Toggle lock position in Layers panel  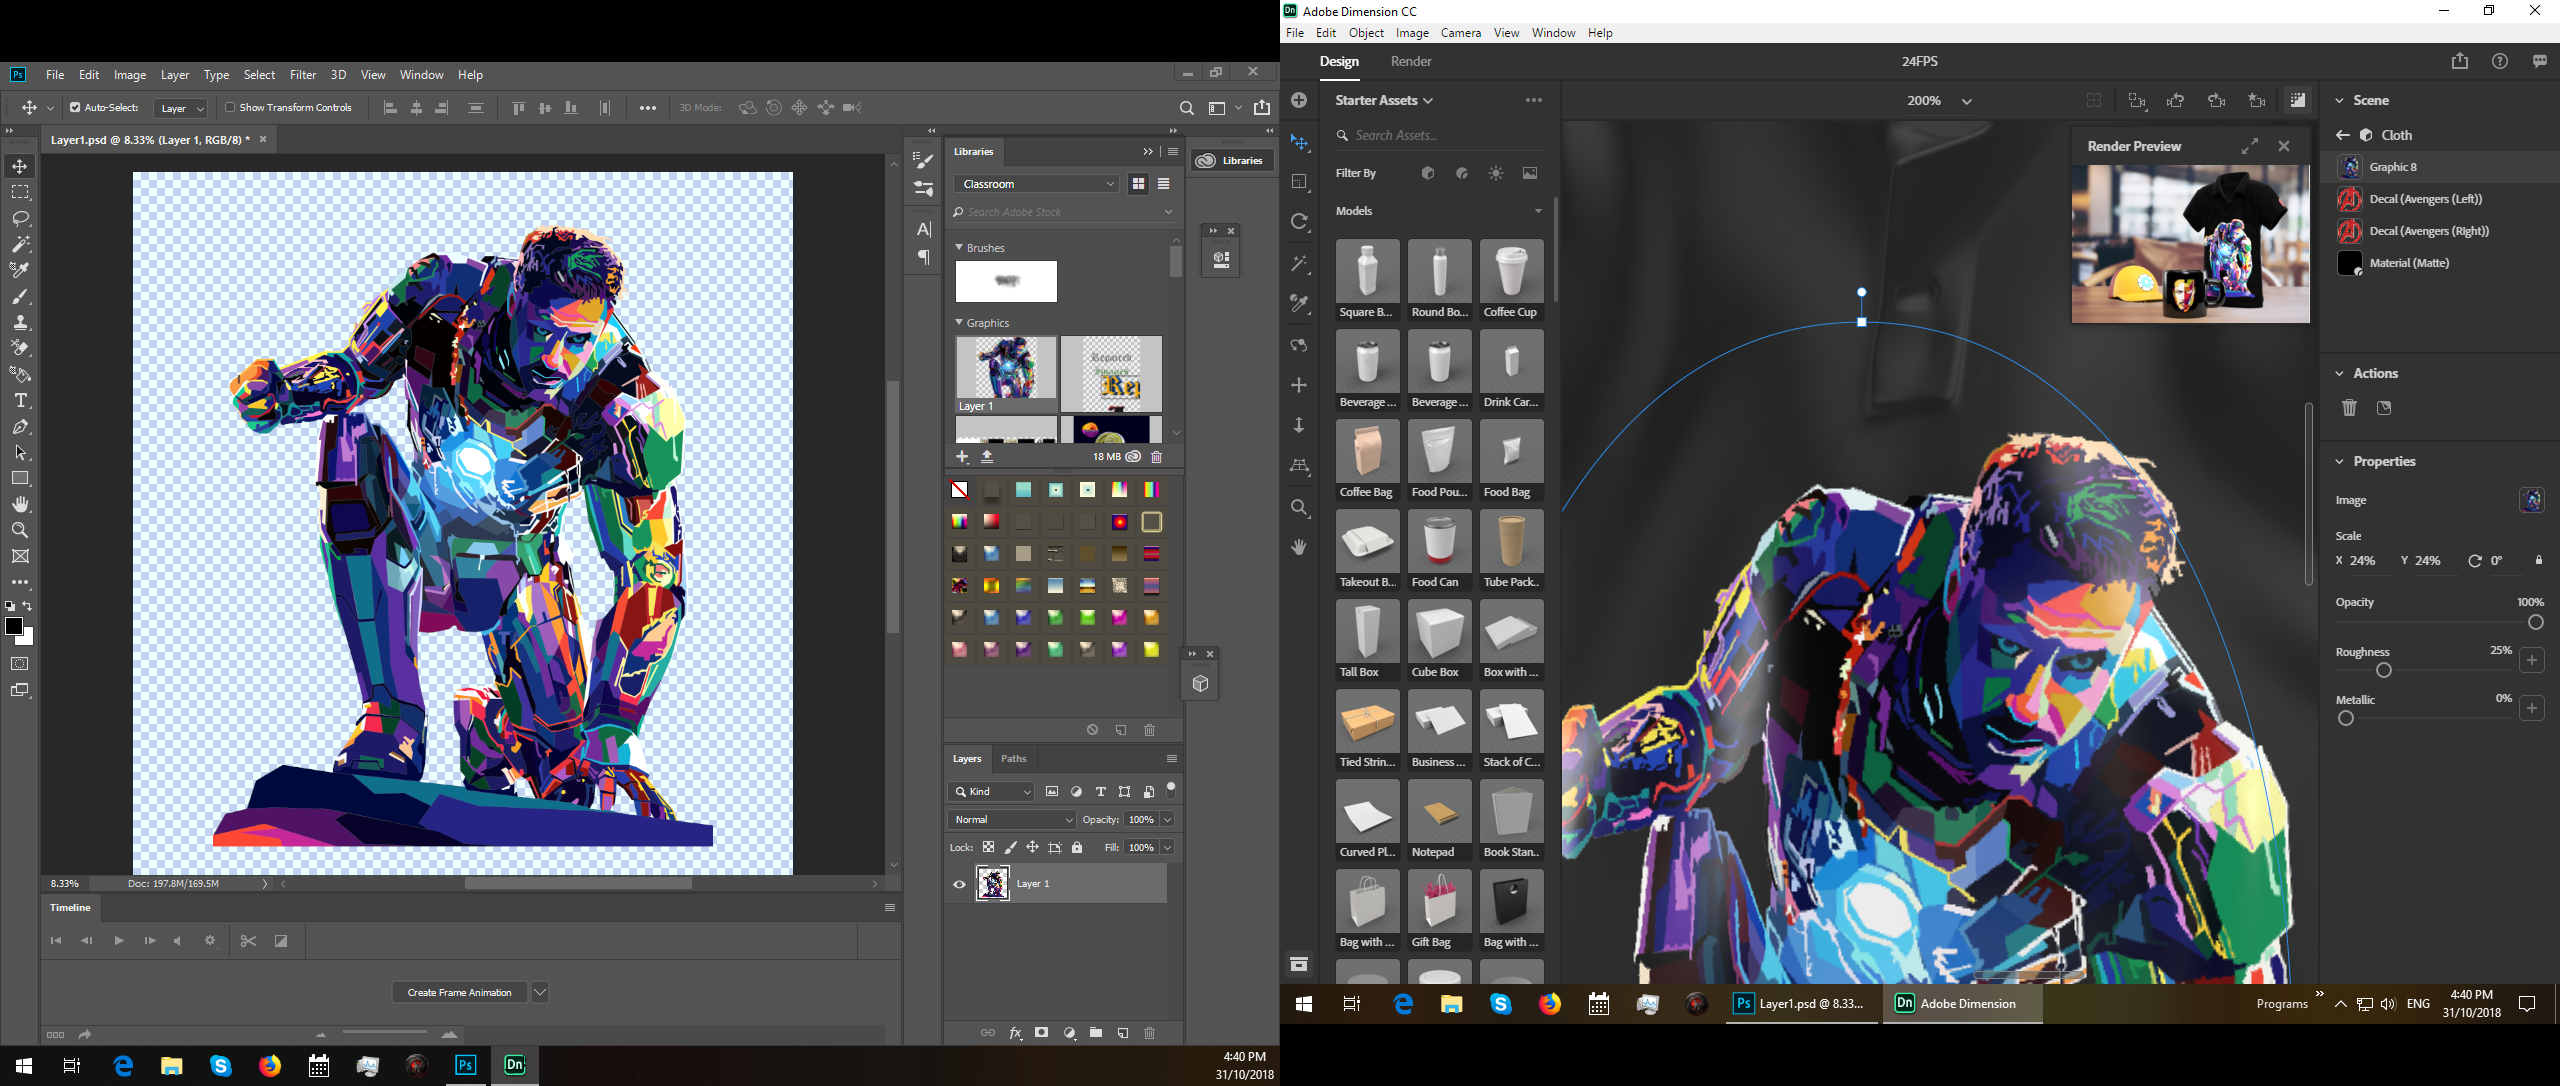coord(1032,847)
